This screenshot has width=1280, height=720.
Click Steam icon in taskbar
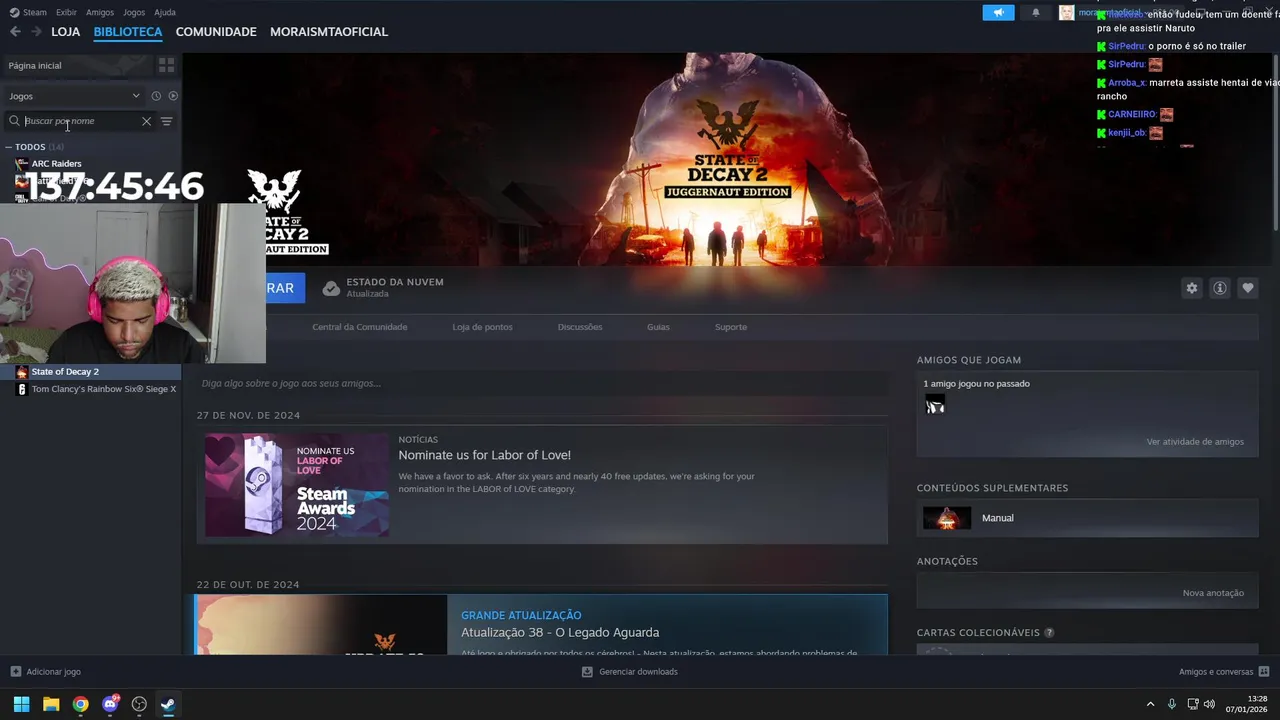(168, 704)
